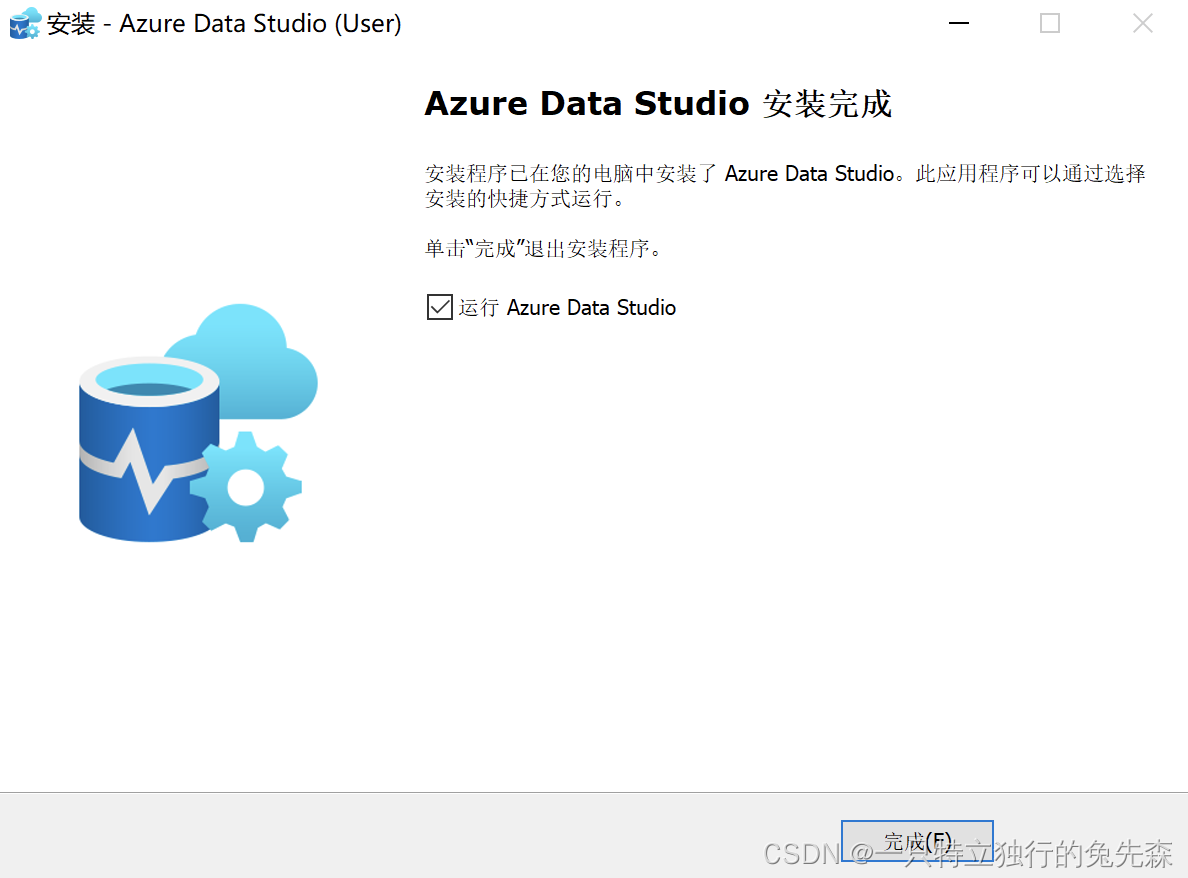The height and width of the screenshot is (878, 1188).
Task: Click the Azure Data Studio installer title icon
Action: point(25,23)
